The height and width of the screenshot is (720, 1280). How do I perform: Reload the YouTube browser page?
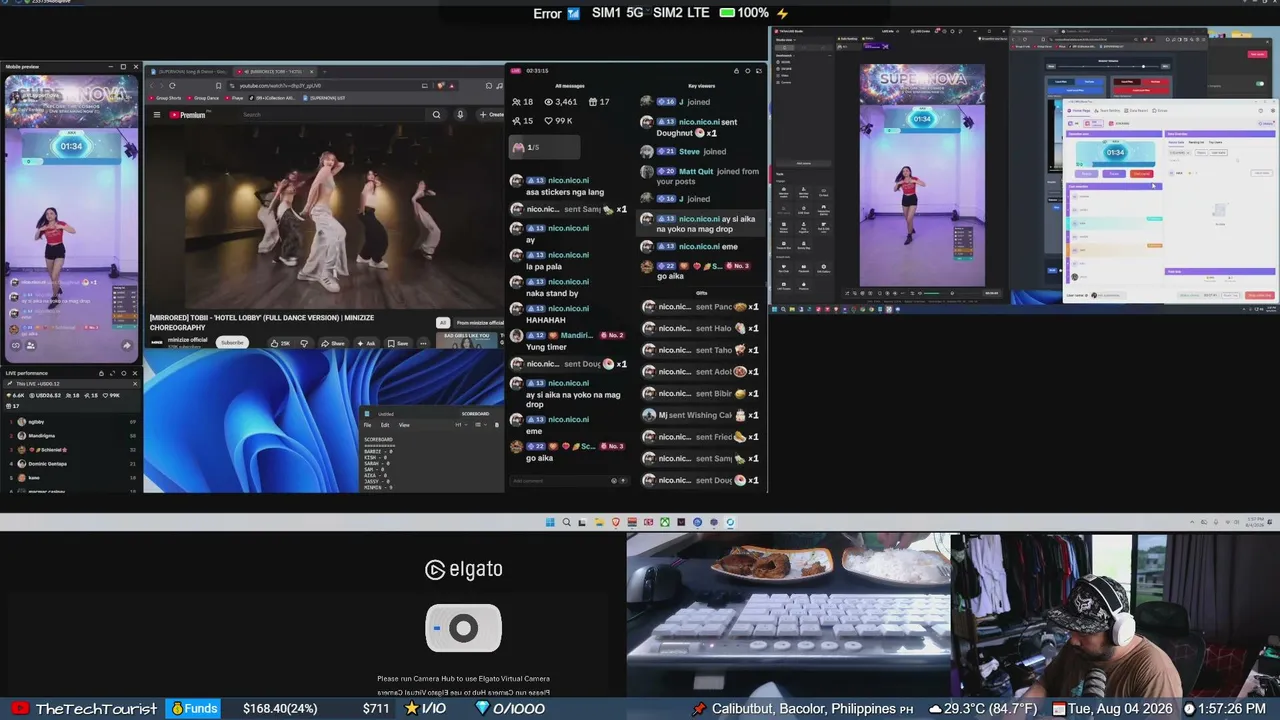pos(173,86)
